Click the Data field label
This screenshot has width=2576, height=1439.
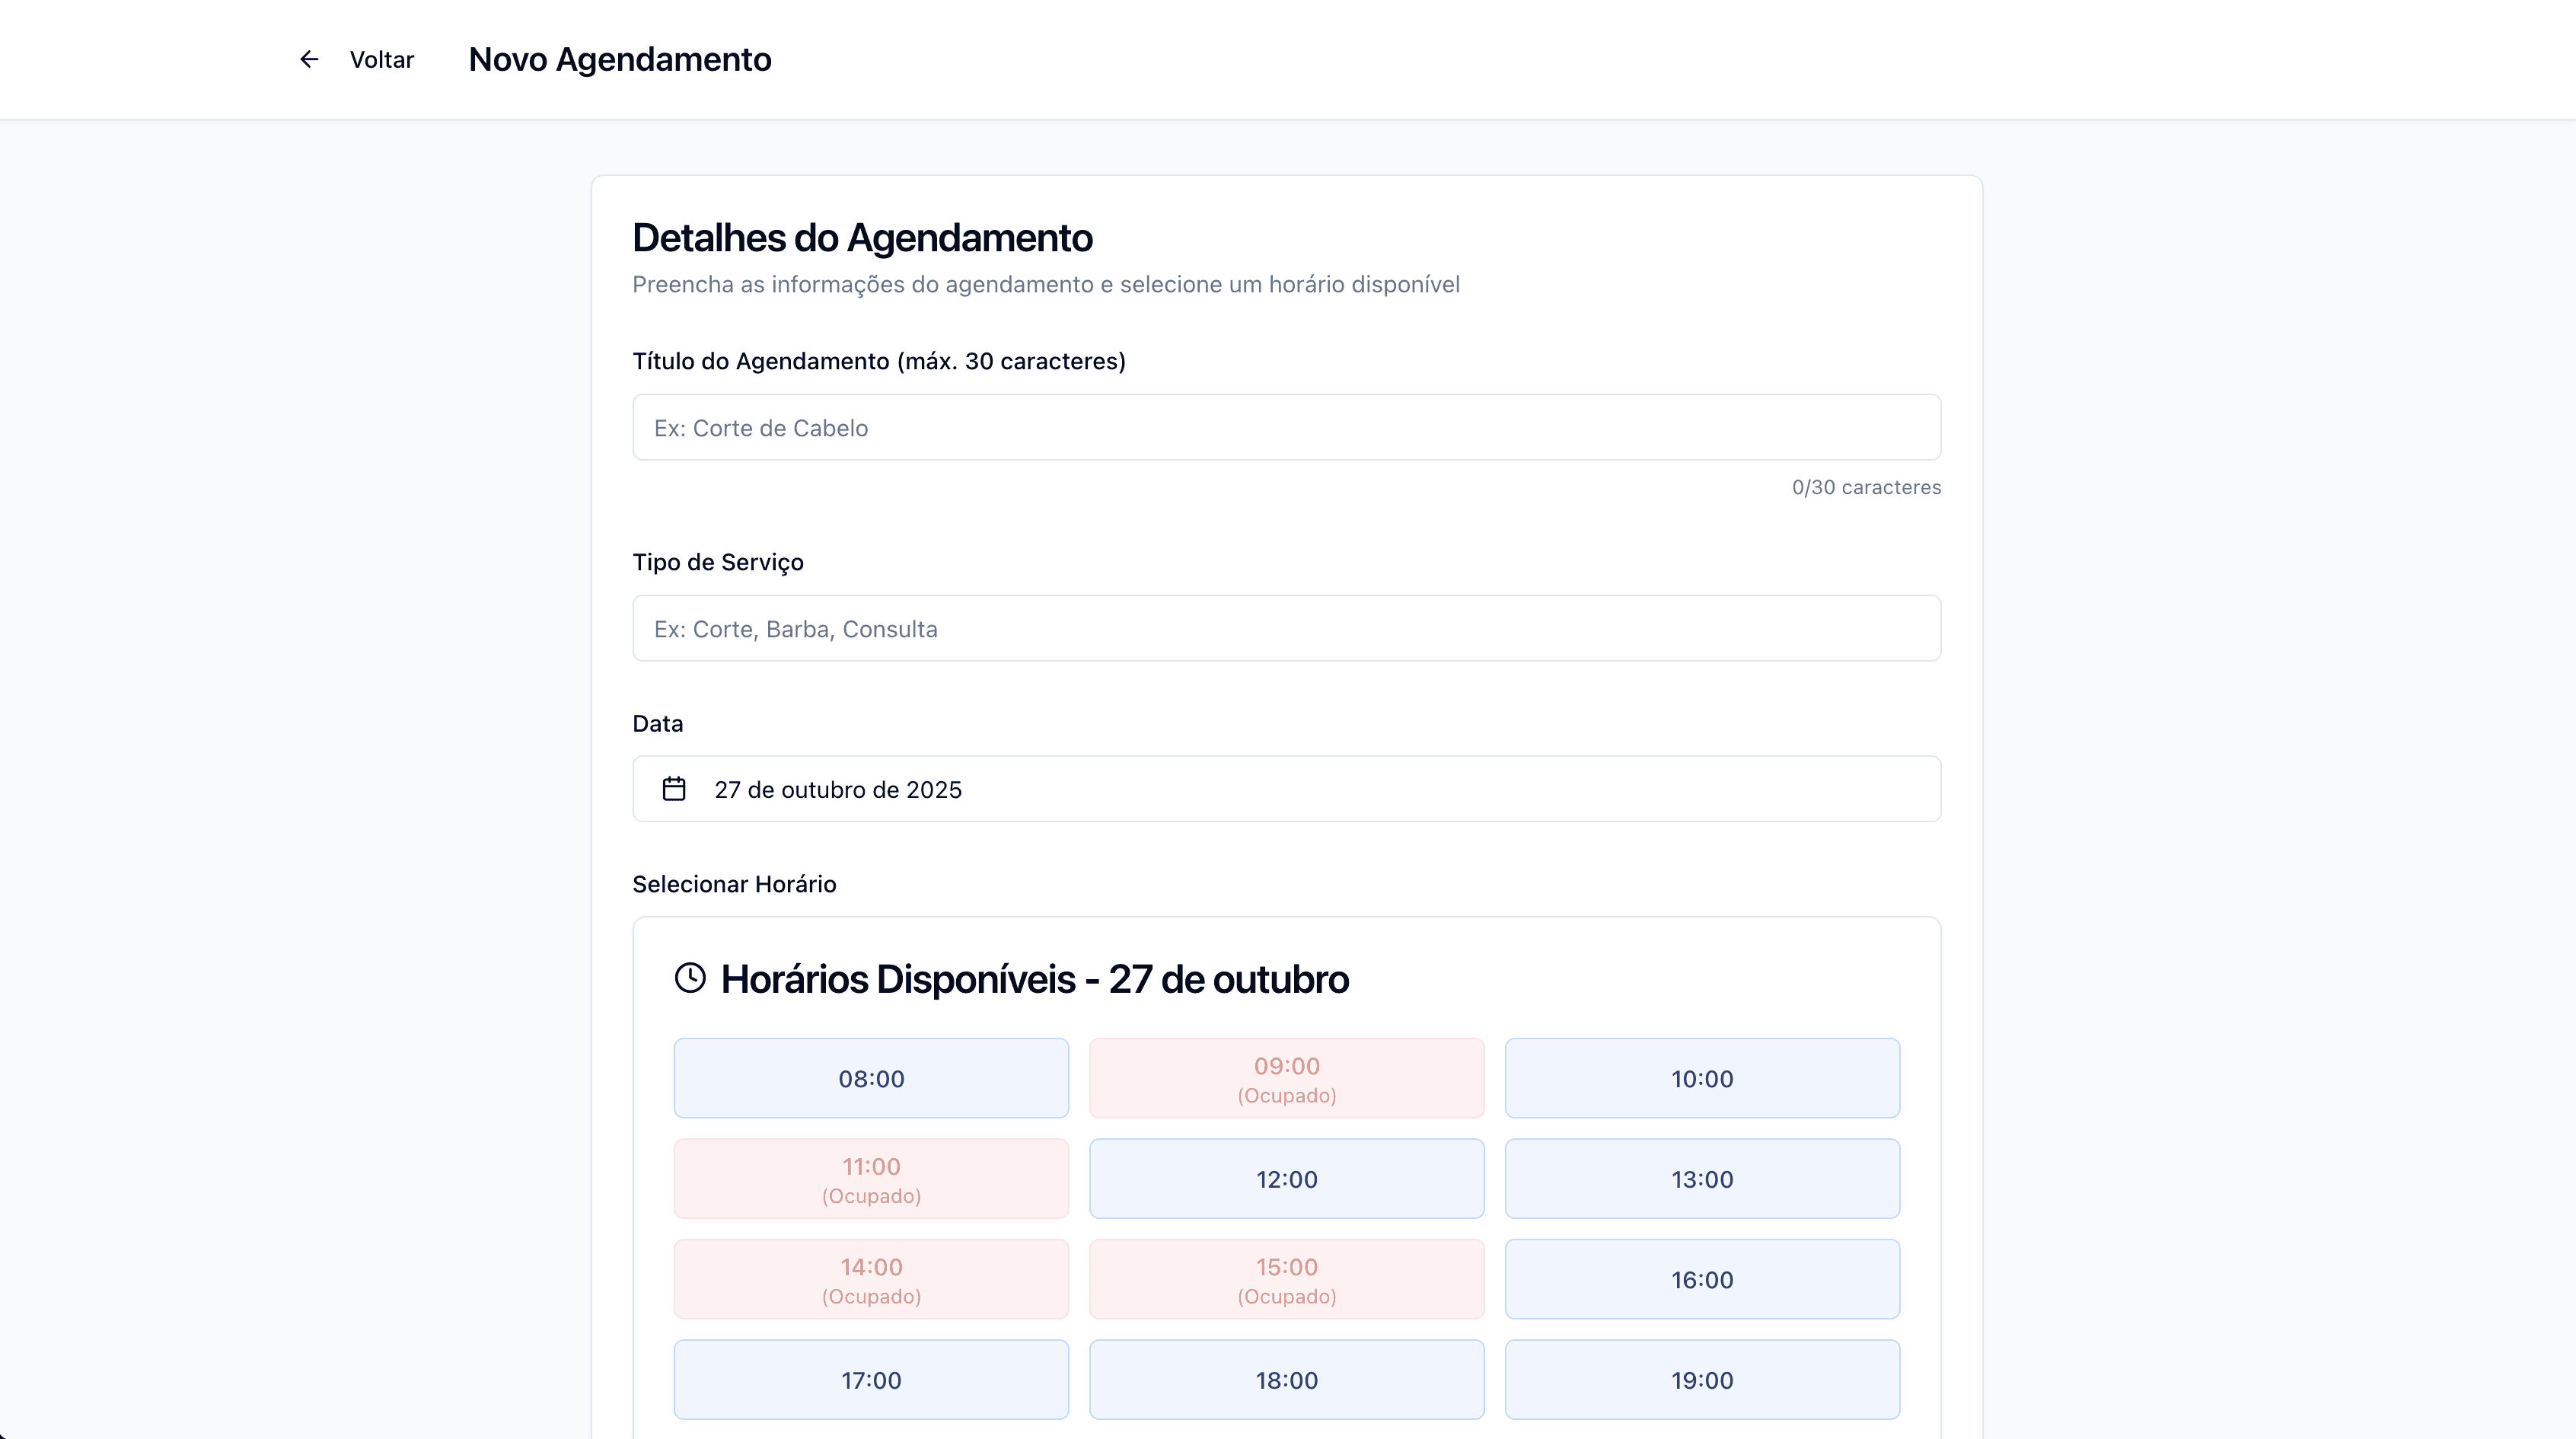[658, 723]
